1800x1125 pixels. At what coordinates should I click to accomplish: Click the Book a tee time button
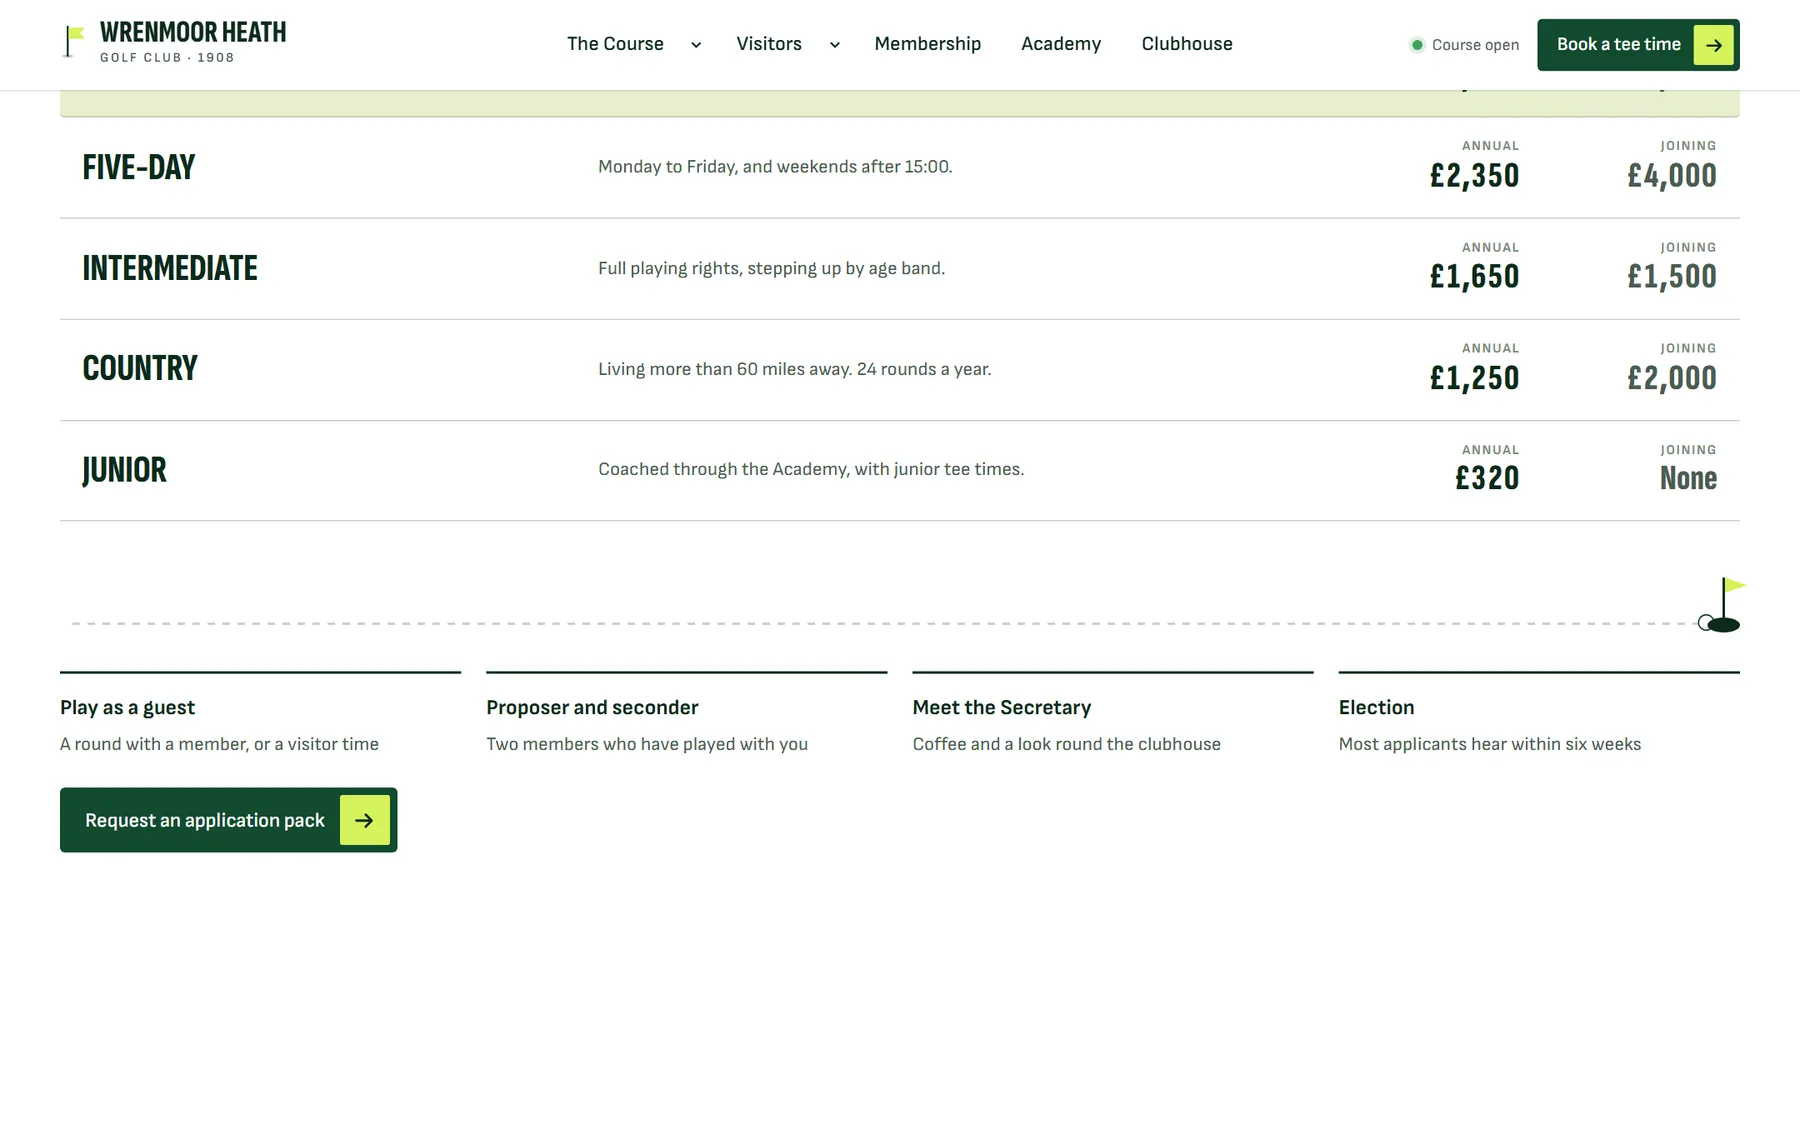1638,45
